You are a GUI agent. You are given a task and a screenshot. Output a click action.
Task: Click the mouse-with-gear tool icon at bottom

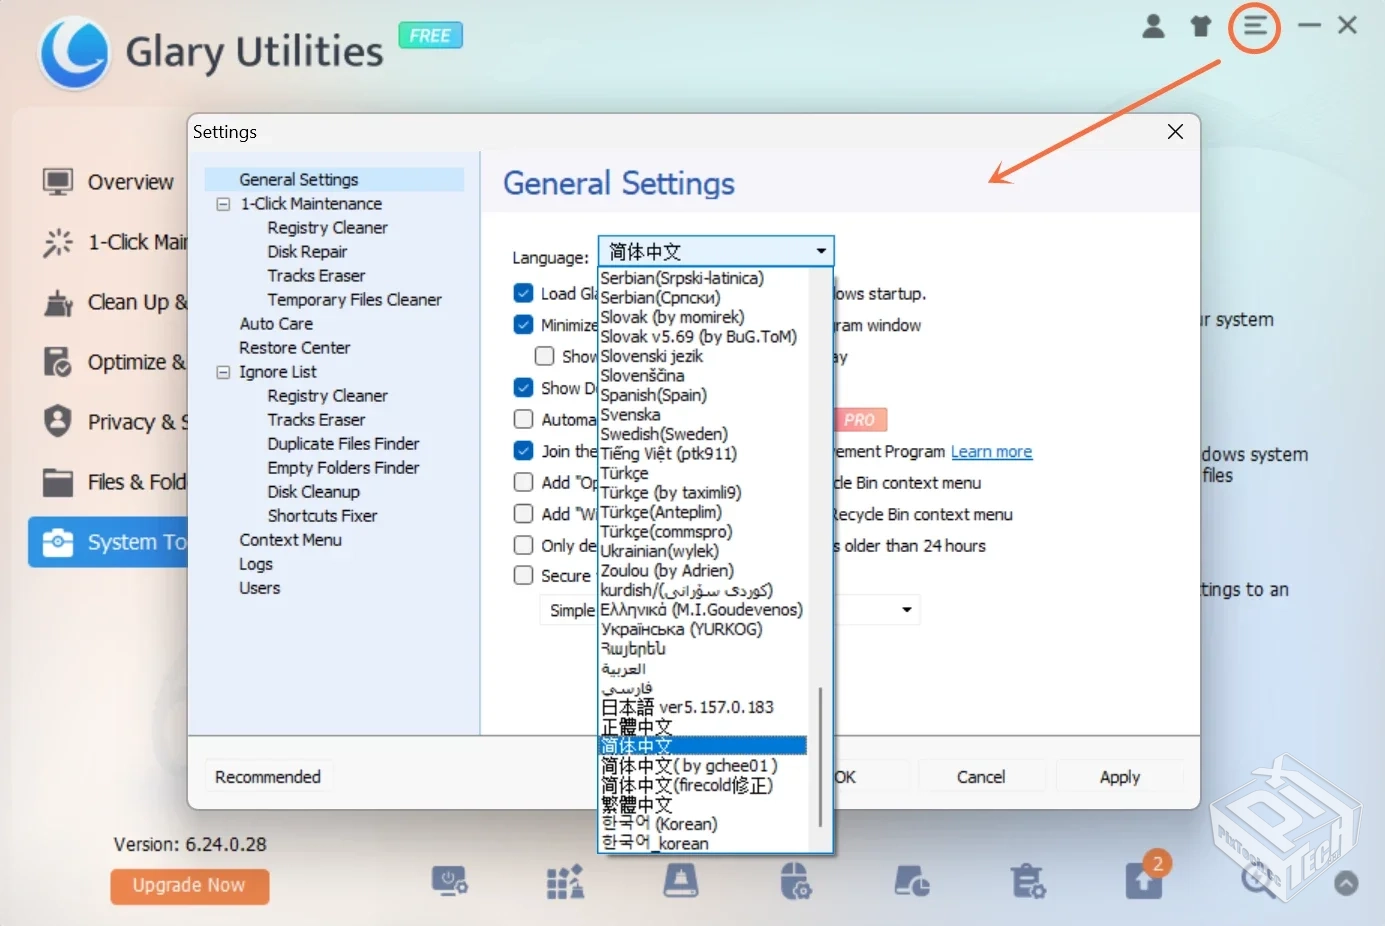point(796,882)
